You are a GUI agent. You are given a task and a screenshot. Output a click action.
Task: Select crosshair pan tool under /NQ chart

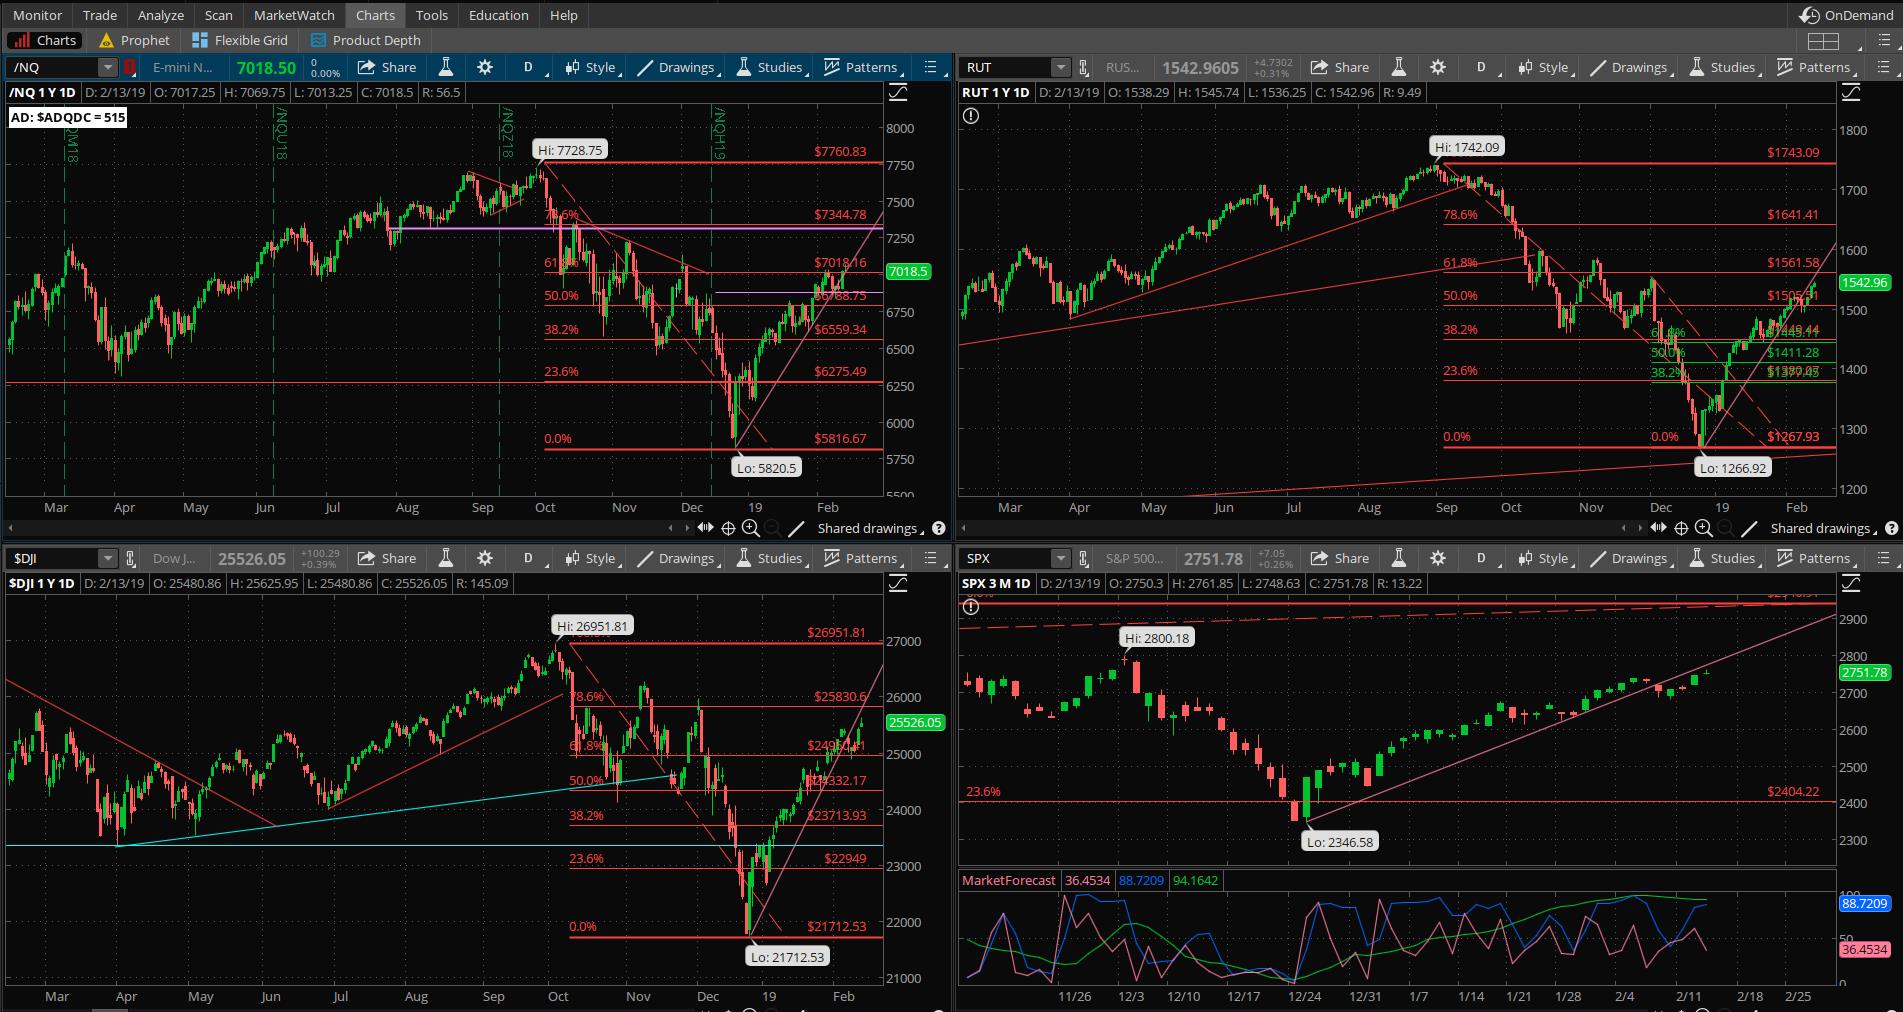coord(728,528)
